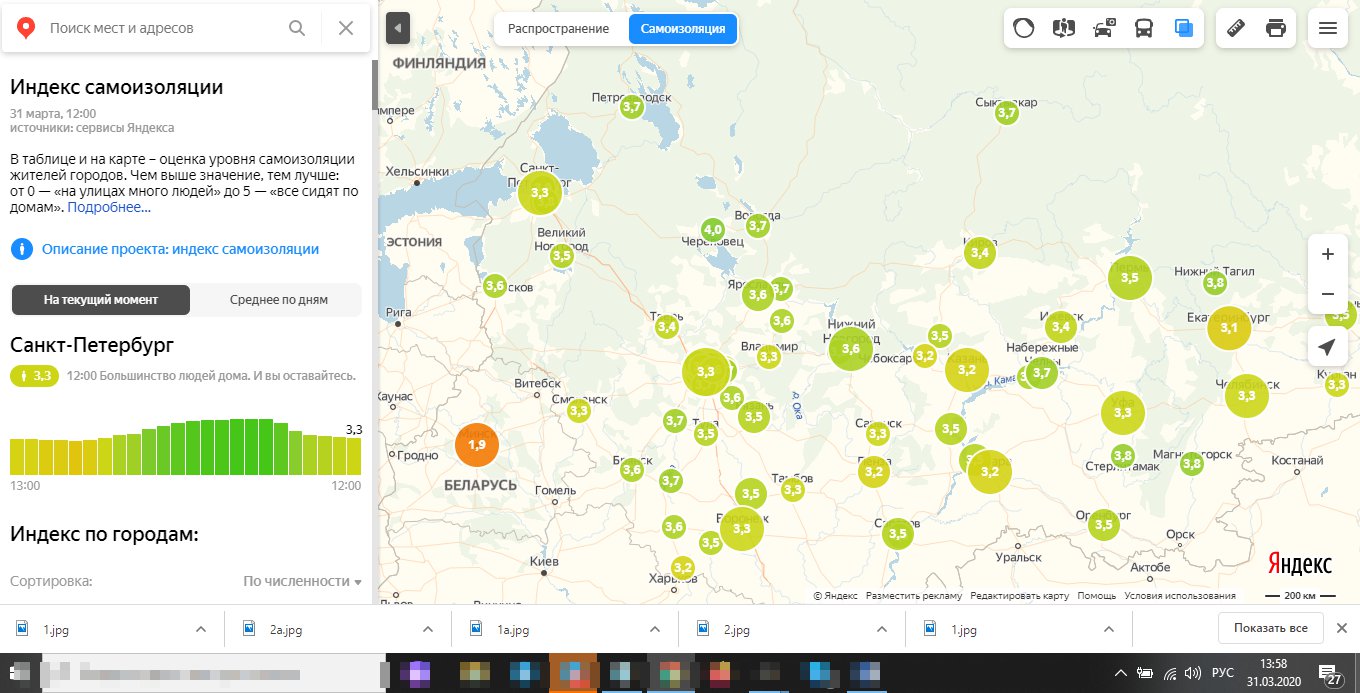The width and height of the screenshot is (1360, 693).
Task: Print the map with printer icon
Action: click(x=1276, y=28)
